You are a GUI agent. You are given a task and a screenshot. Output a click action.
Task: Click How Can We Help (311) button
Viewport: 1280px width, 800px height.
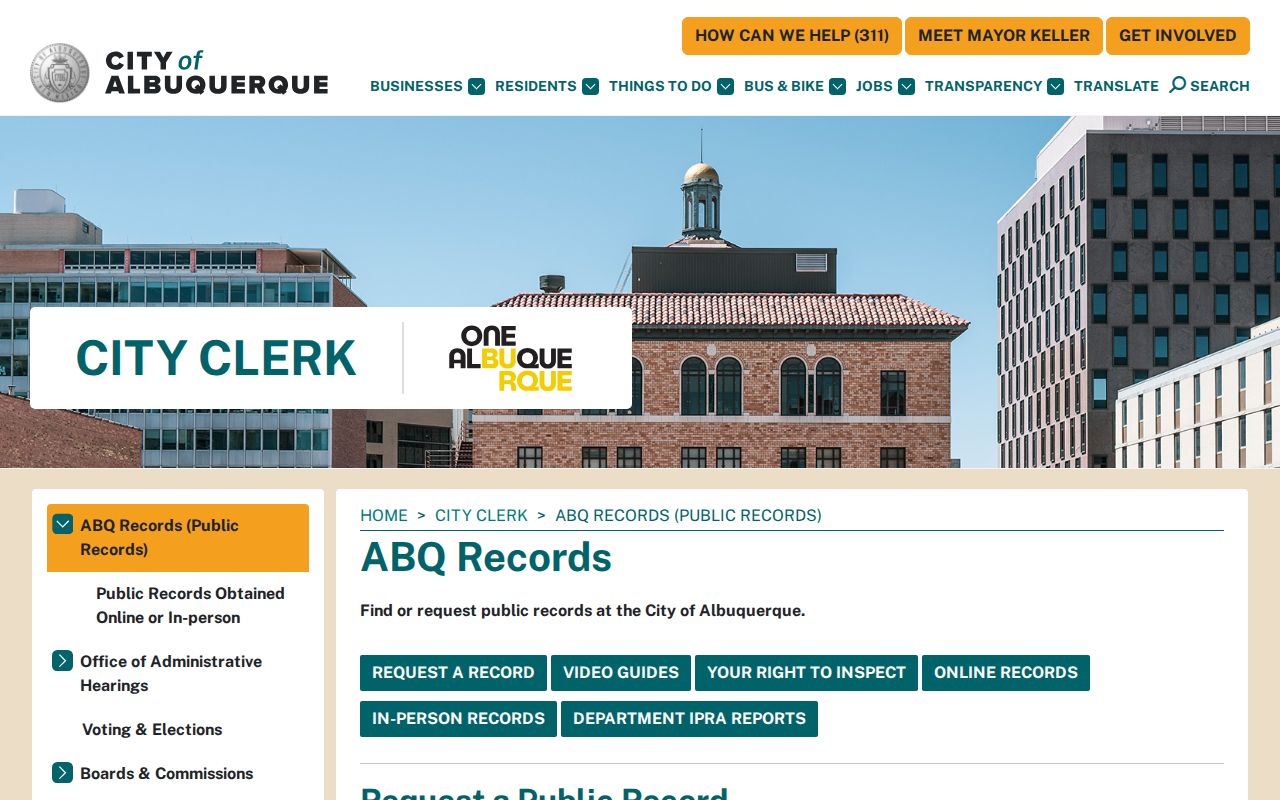pos(792,36)
